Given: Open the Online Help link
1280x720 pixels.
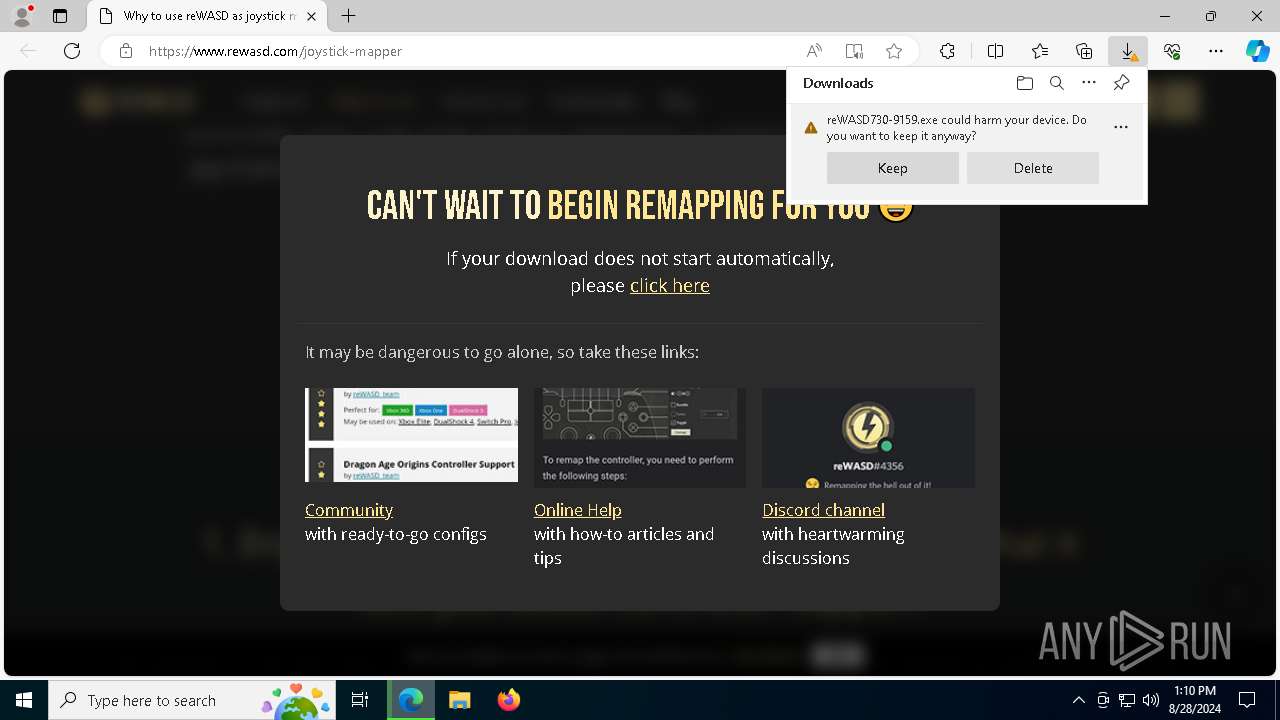Looking at the screenshot, I should pos(578,510).
